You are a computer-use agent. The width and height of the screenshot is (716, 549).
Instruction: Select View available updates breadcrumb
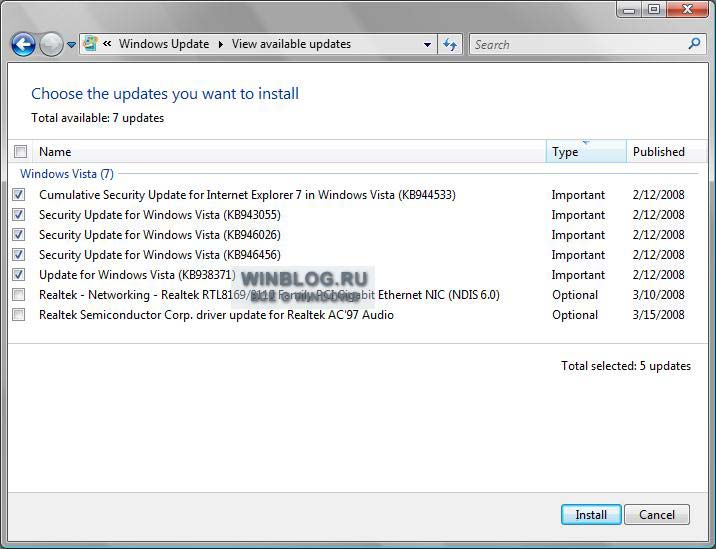(x=291, y=44)
